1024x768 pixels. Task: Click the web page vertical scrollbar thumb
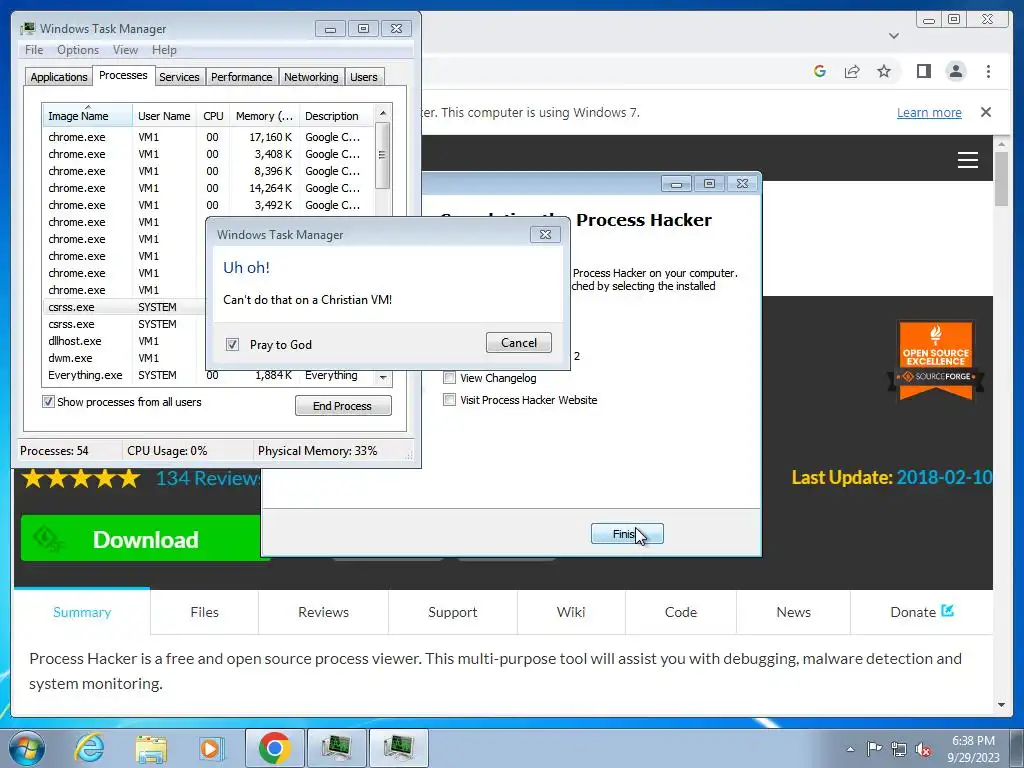1001,178
